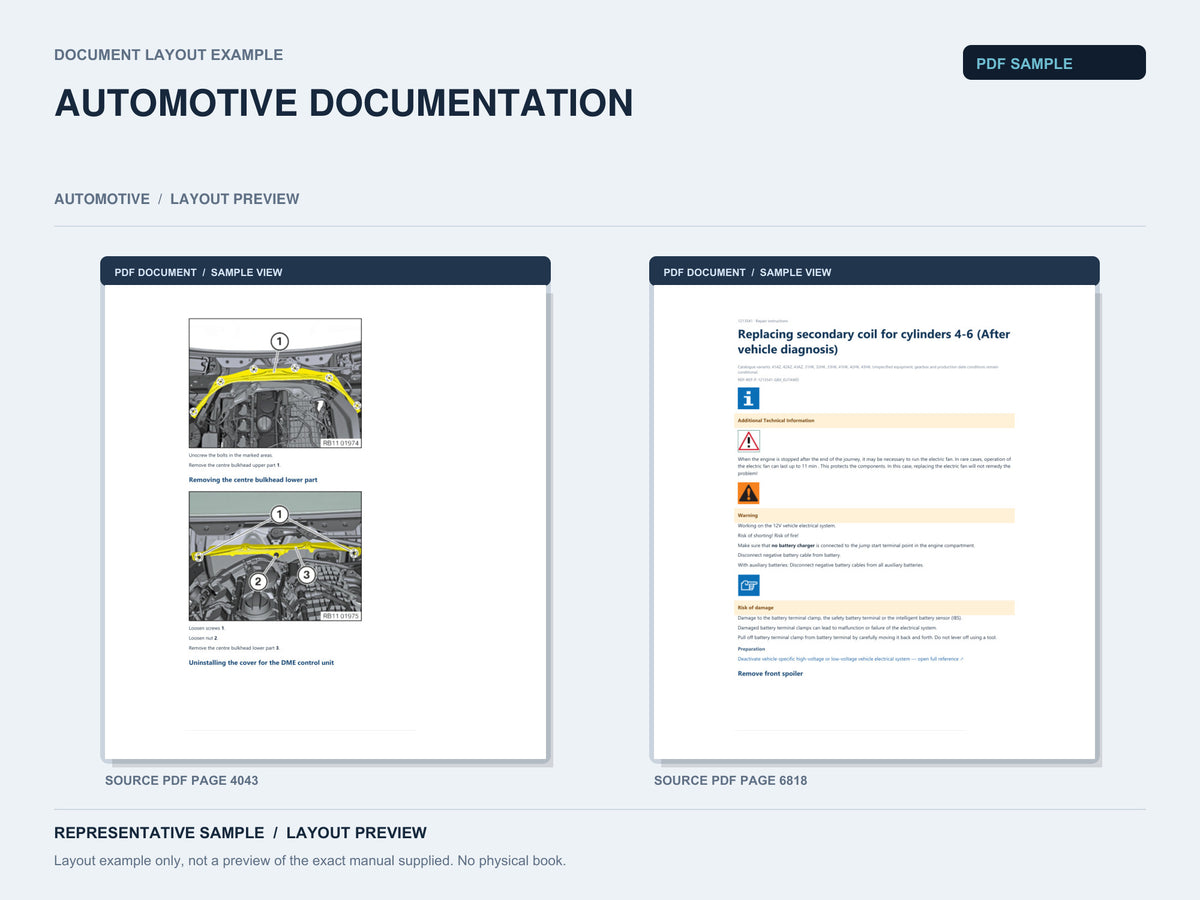Click 'SOURCE PDF PAGE 4043' caption

(182, 780)
